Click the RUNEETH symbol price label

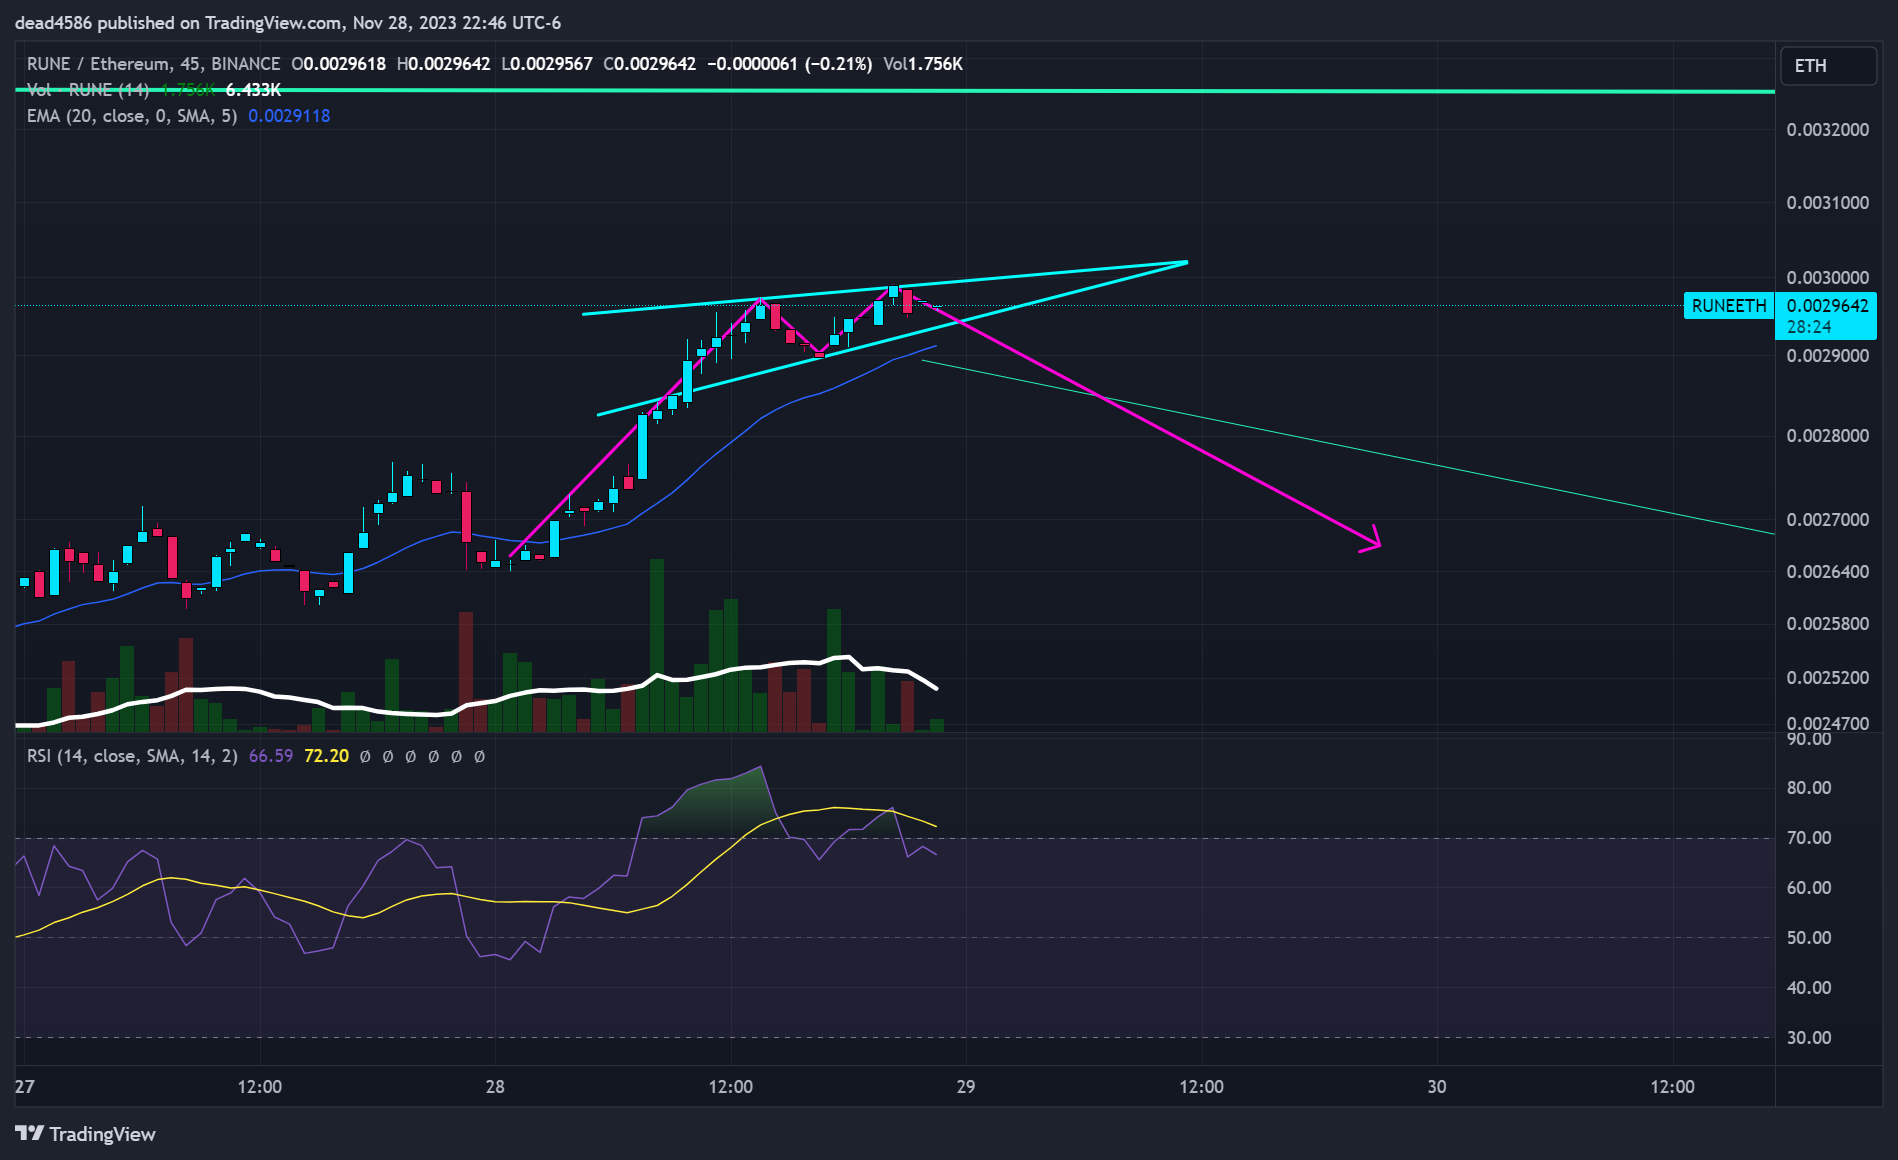click(1729, 306)
